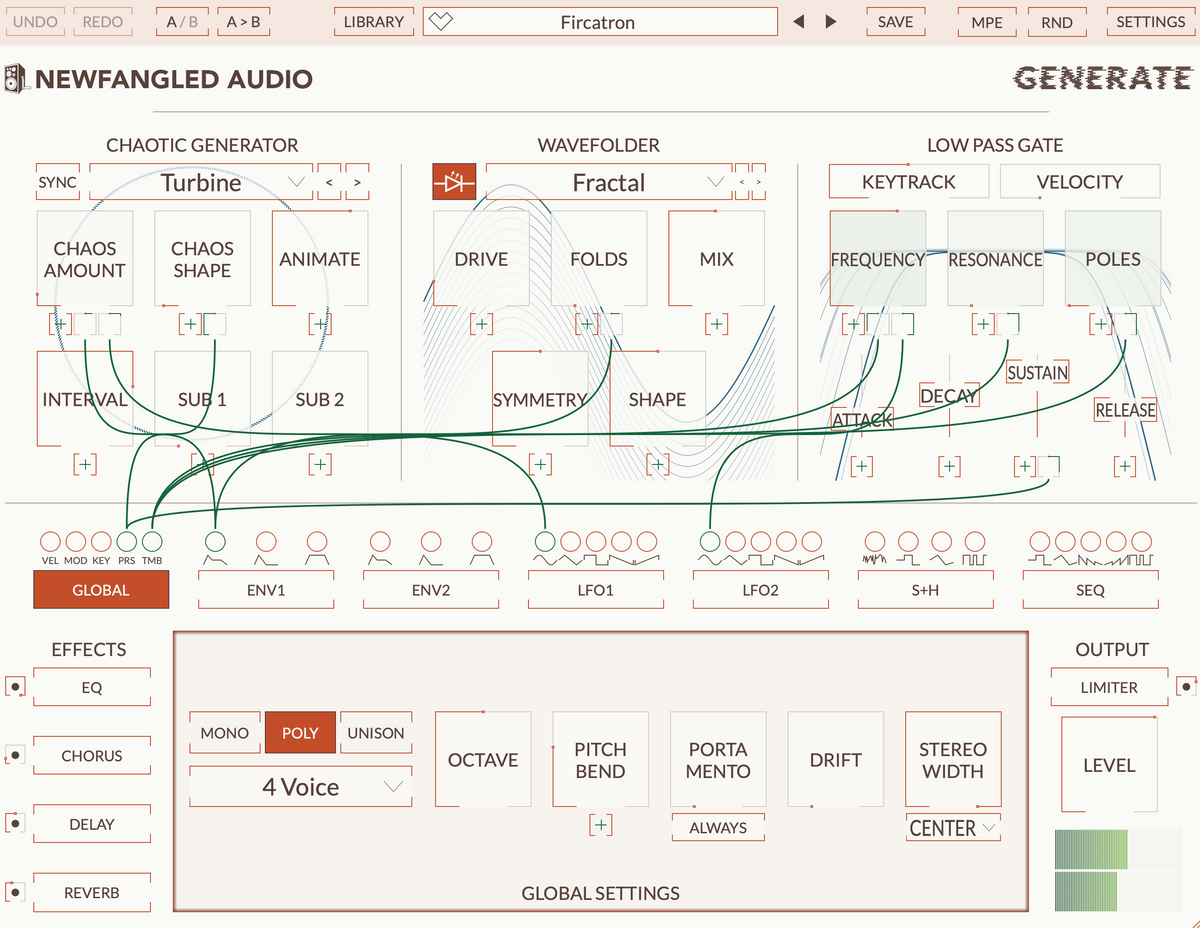1200x928 pixels.
Task: Click the CHAOS AMOUNT knob
Action: 85,259
